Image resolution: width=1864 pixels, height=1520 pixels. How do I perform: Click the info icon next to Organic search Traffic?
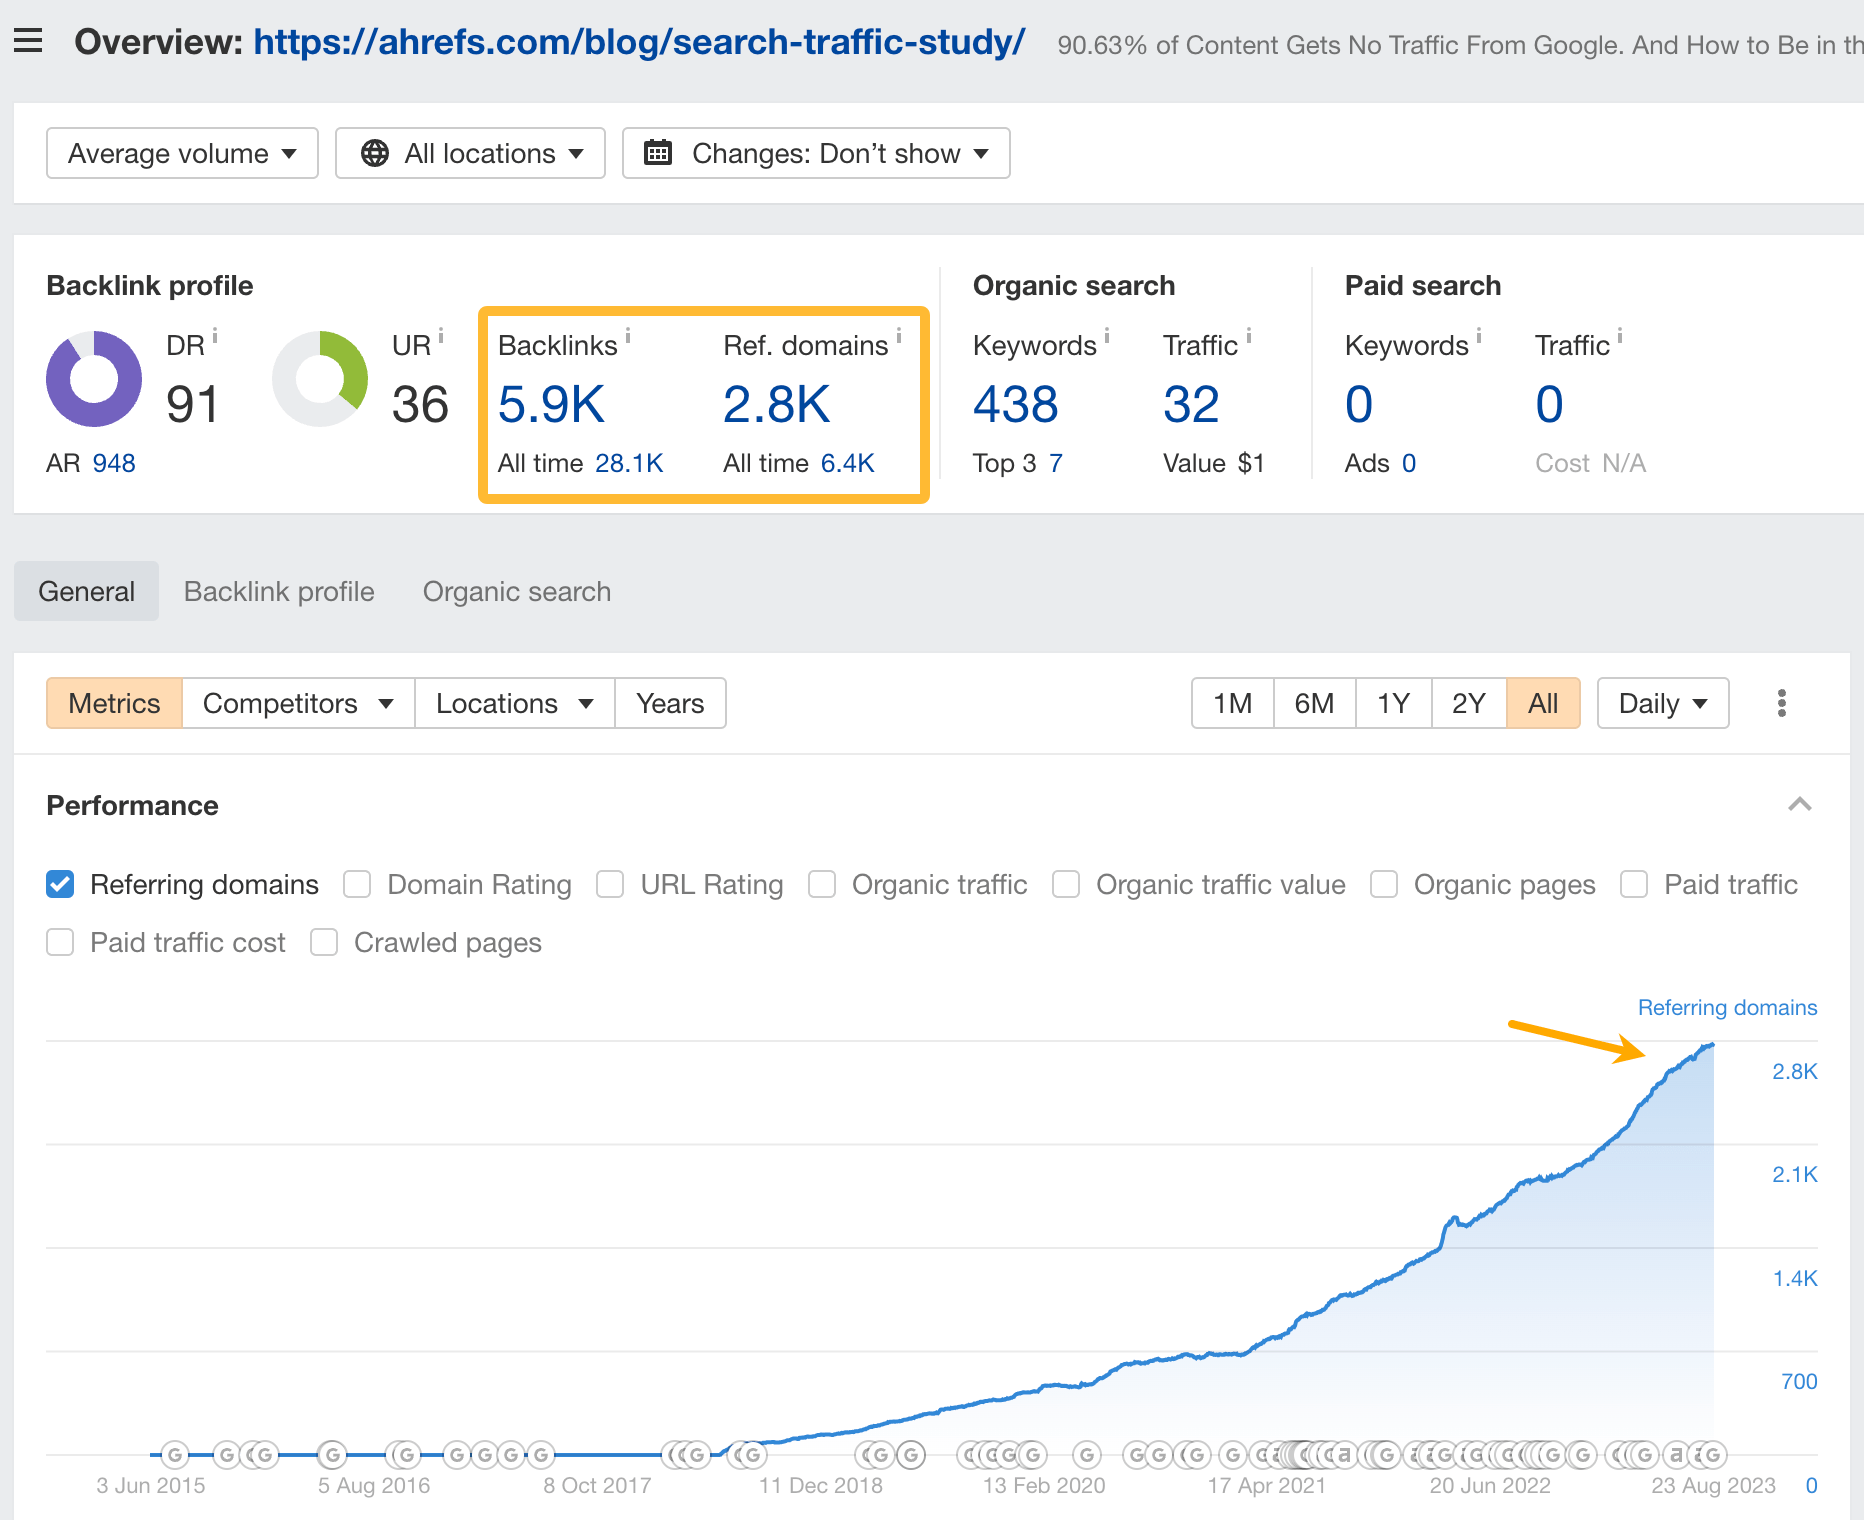[x=1248, y=336]
